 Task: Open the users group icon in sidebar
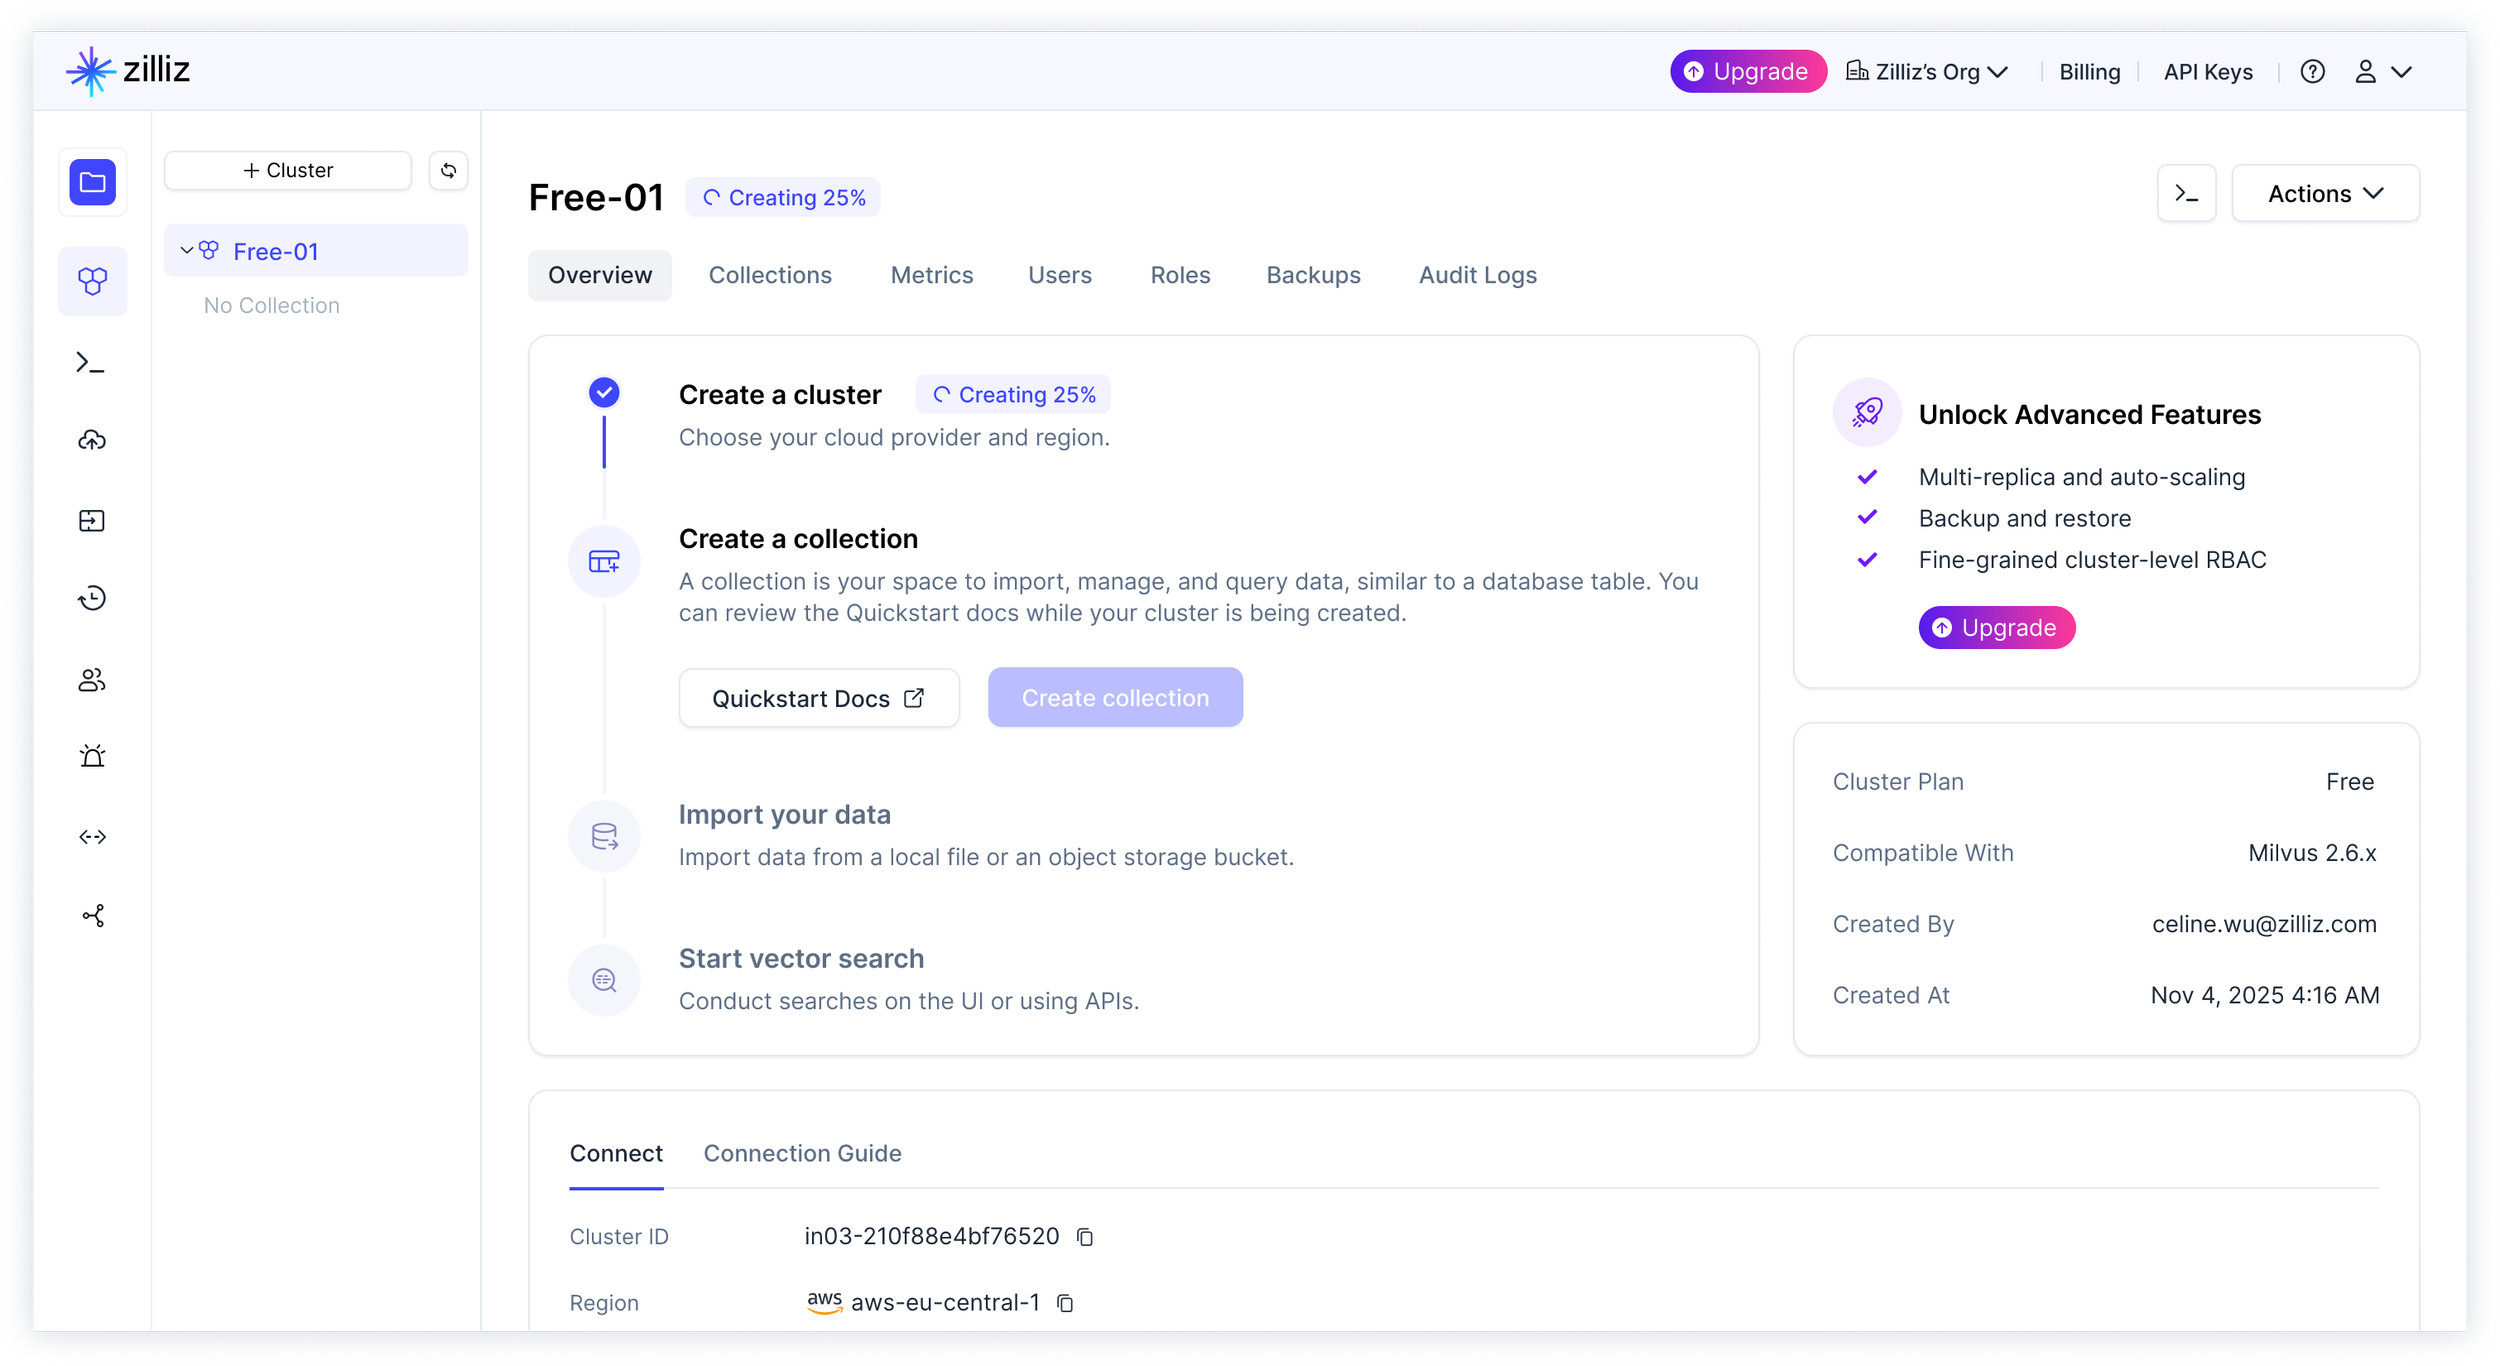click(92, 680)
